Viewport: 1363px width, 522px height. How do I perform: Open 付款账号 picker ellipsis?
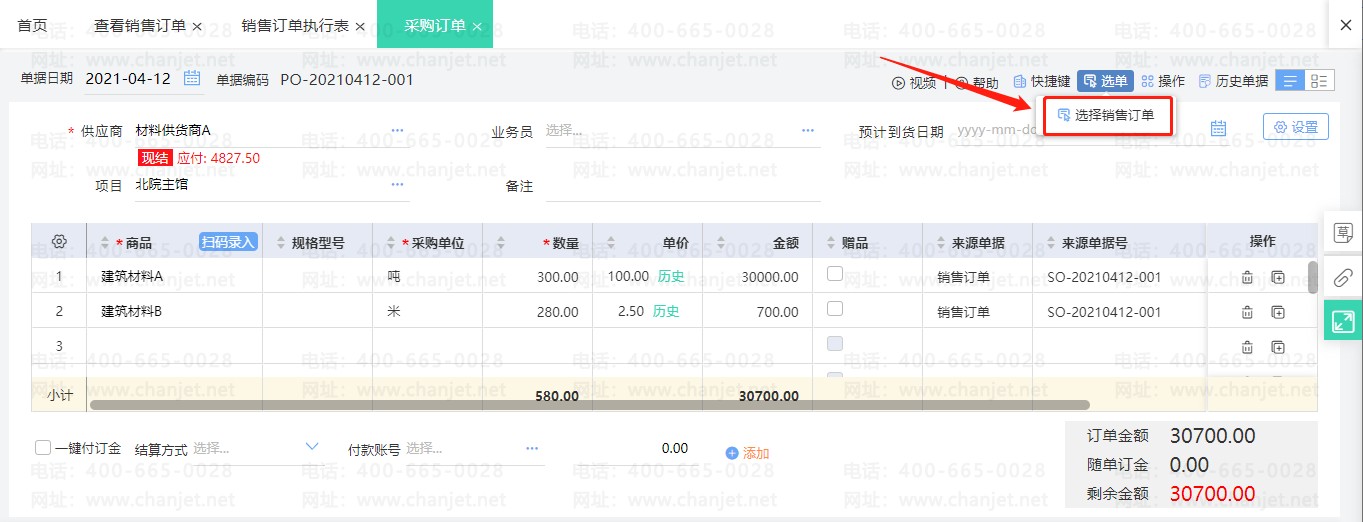[x=532, y=448]
